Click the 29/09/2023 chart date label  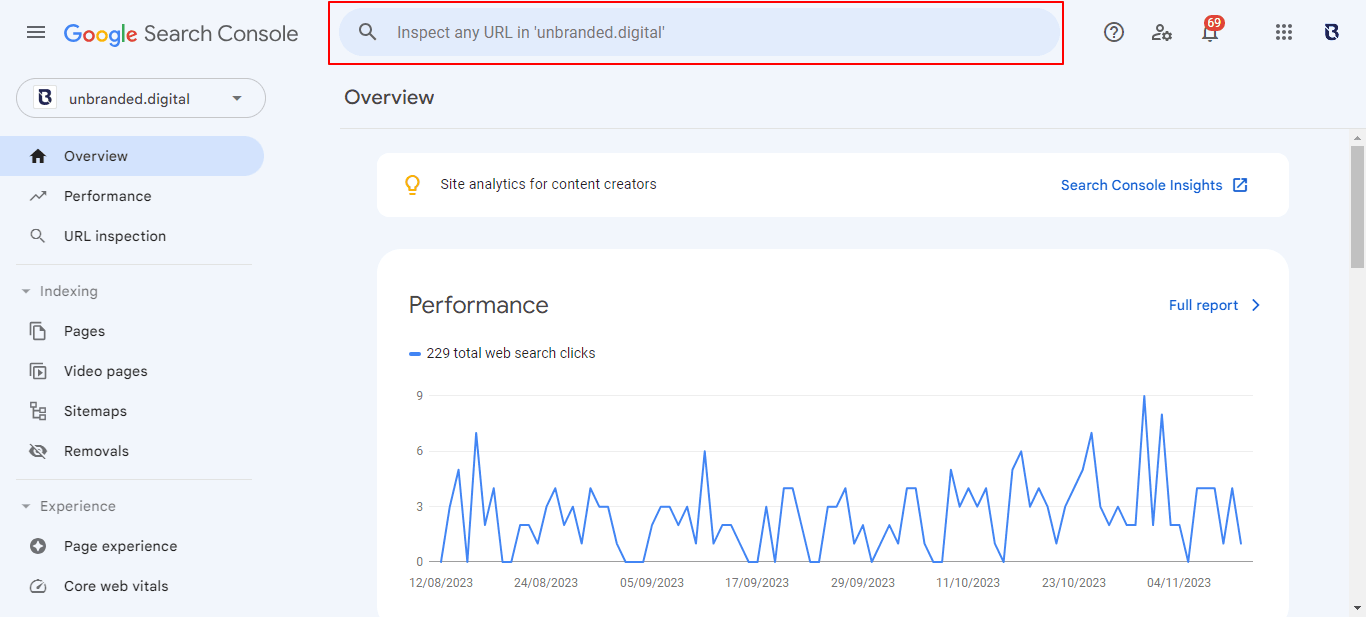(863, 582)
